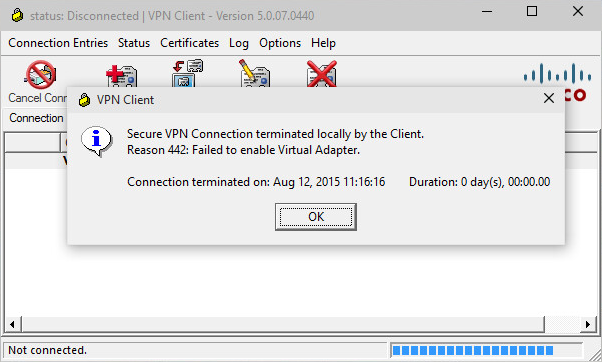Open the Help menu

click(x=323, y=43)
